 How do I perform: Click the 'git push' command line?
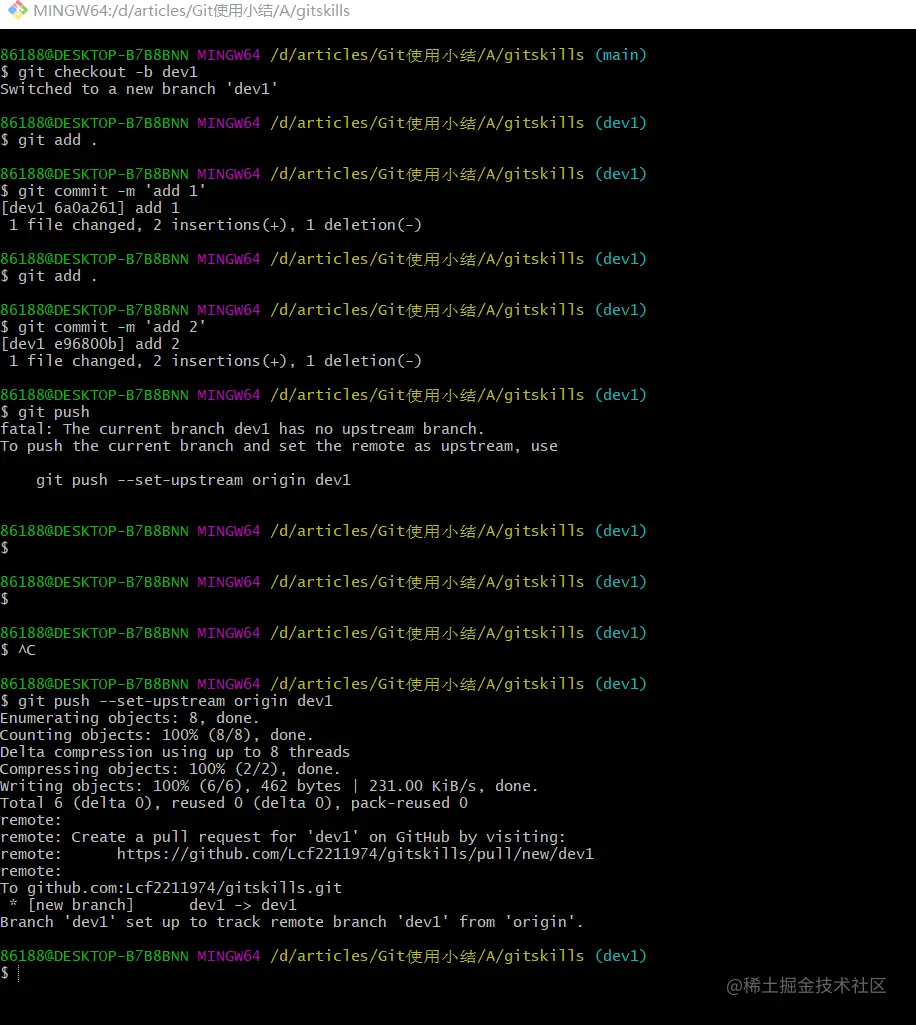click(x=45, y=412)
